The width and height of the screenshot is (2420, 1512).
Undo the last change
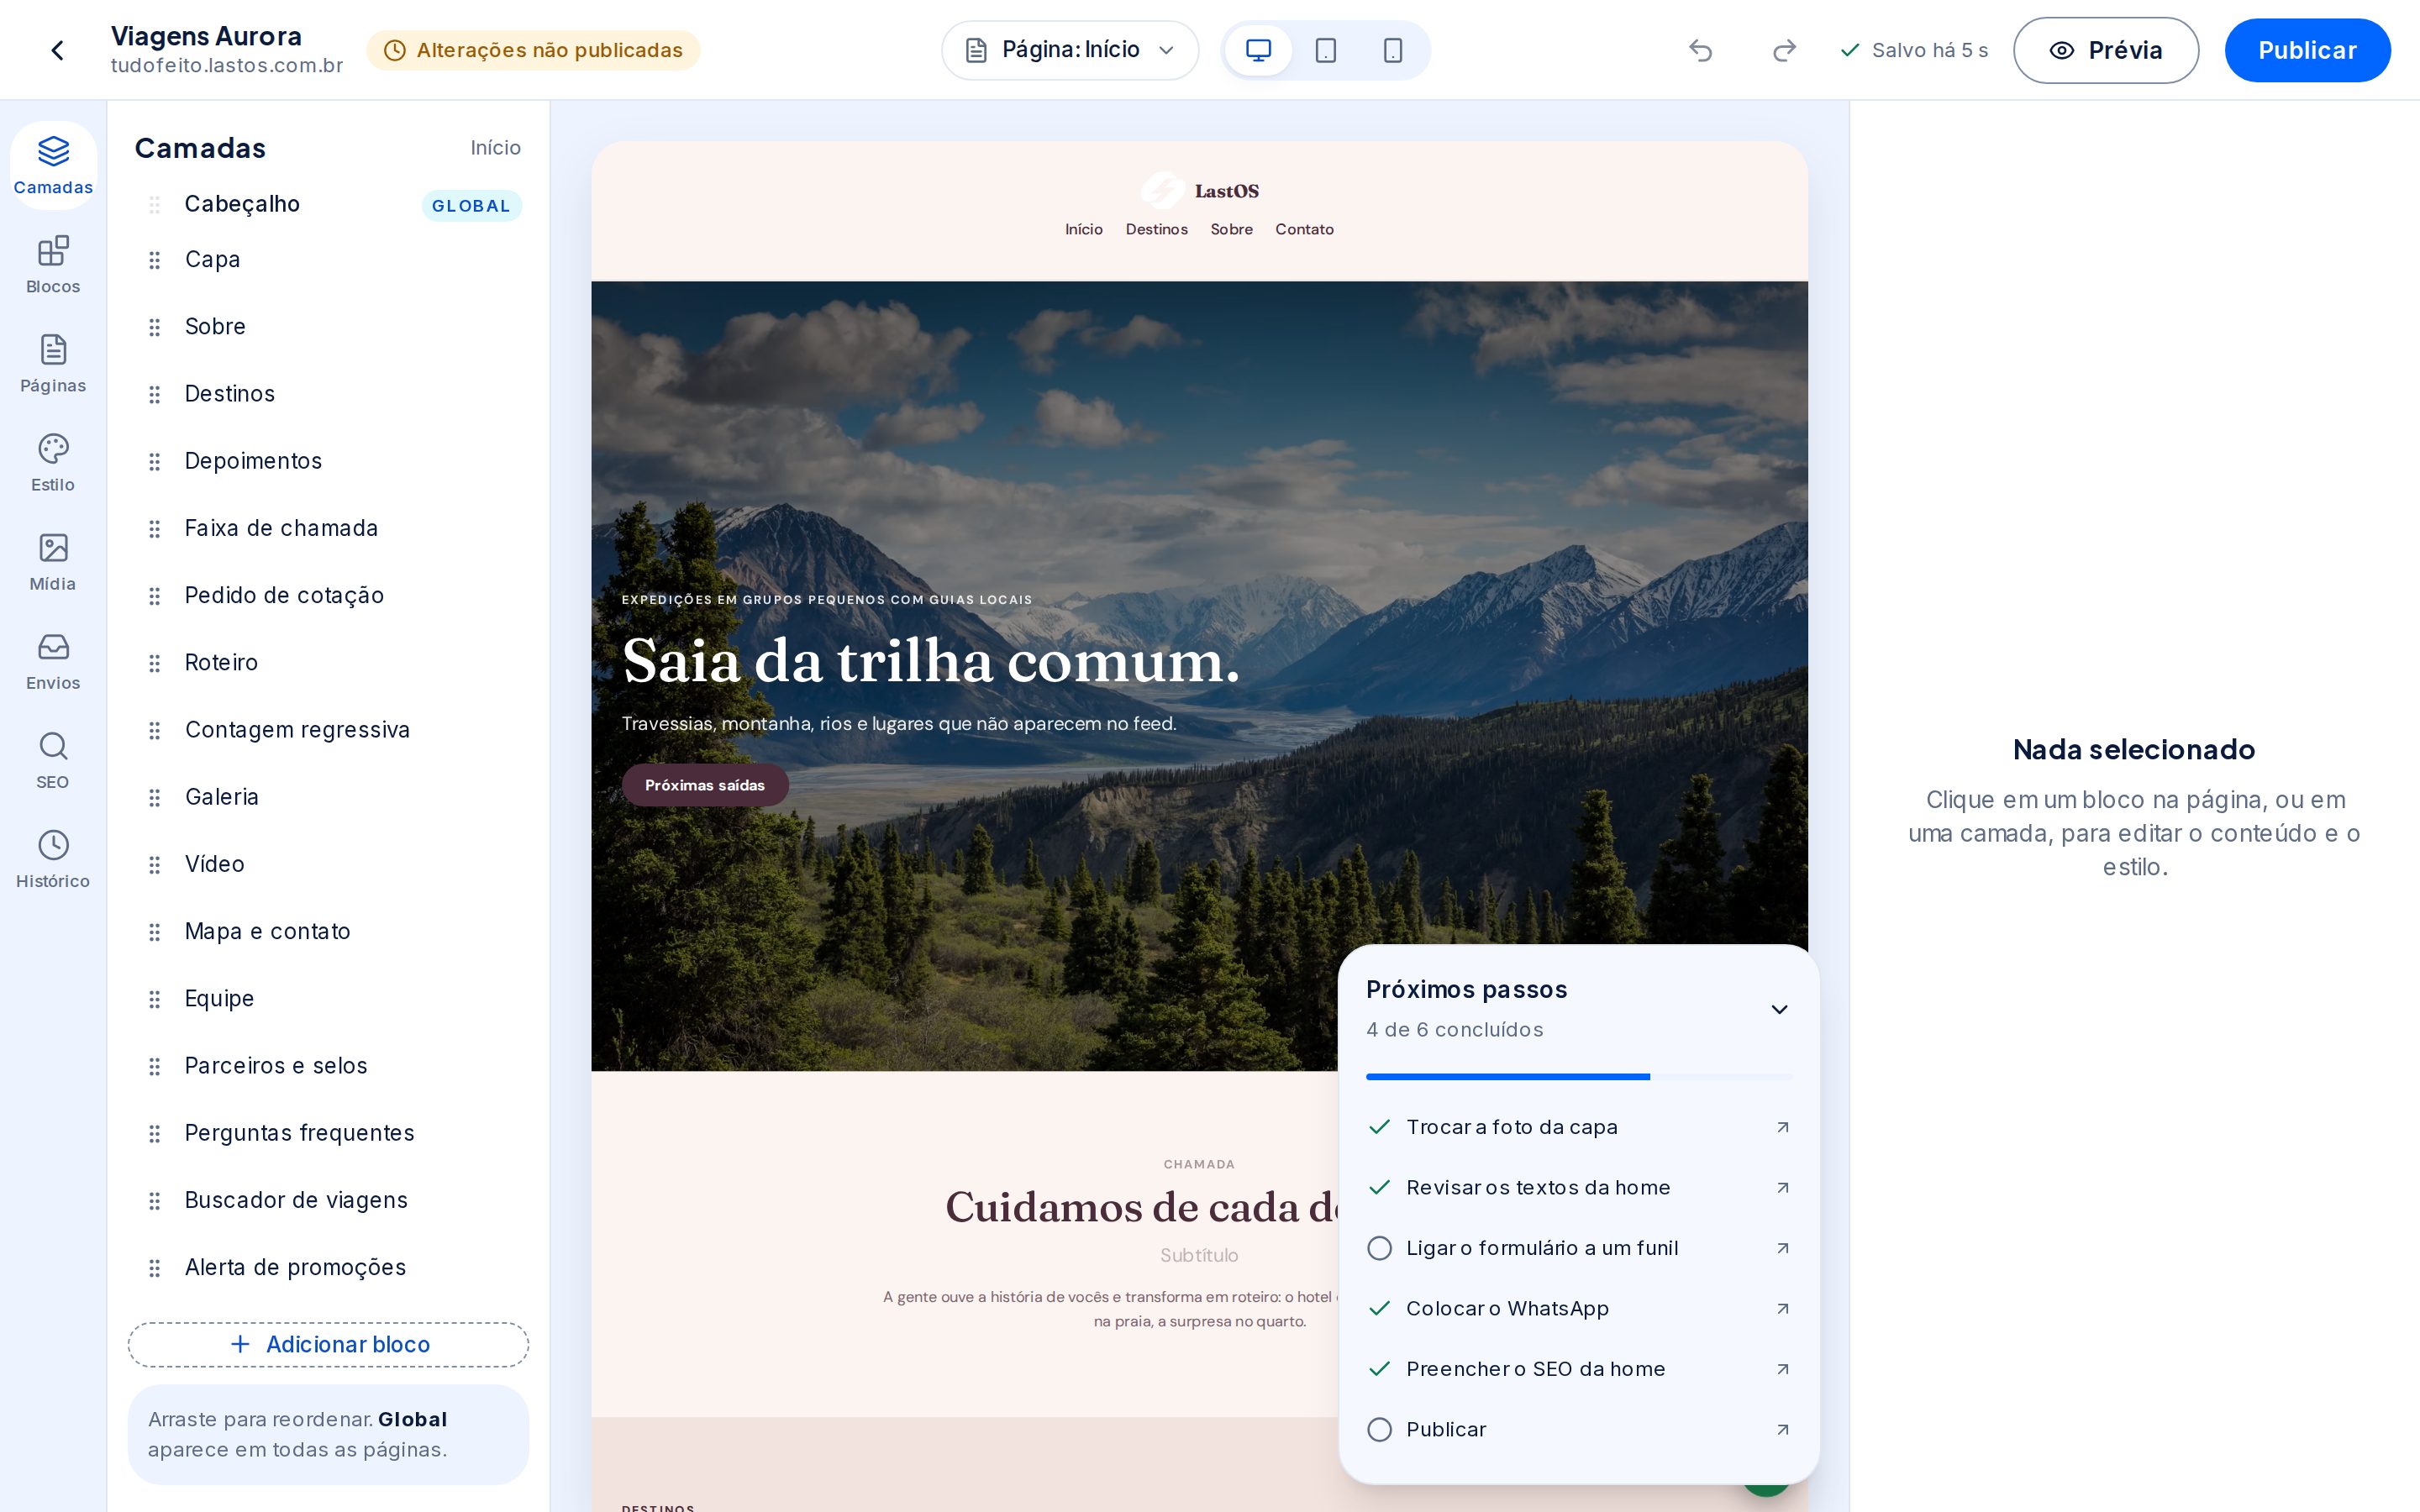[x=1701, y=50]
